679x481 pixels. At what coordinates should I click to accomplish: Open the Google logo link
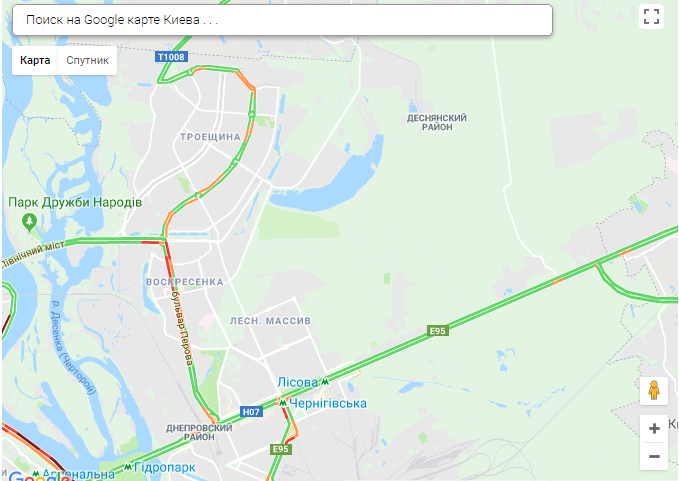37,476
